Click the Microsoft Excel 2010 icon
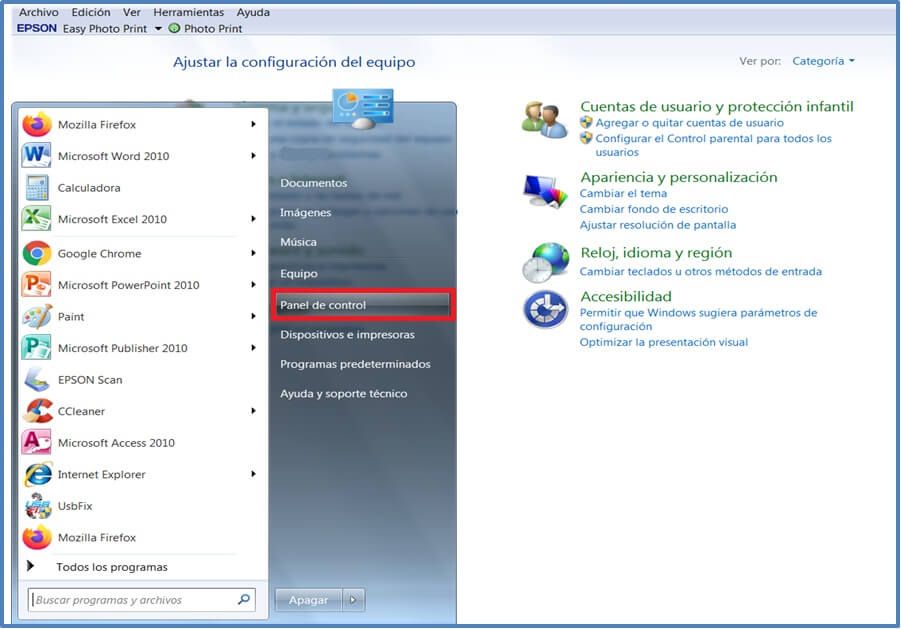Viewport: 901px width, 629px height. pyautogui.click(x=36, y=219)
